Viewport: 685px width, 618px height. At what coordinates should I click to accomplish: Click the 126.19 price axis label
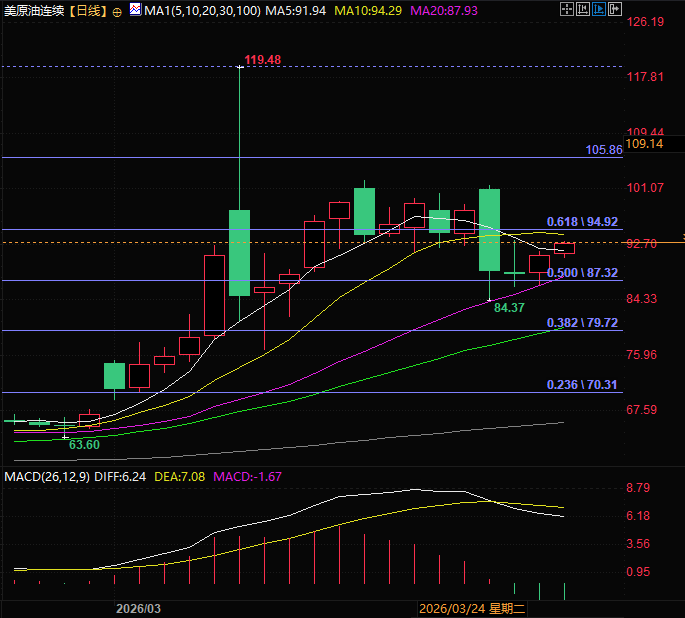(x=645, y=22)
